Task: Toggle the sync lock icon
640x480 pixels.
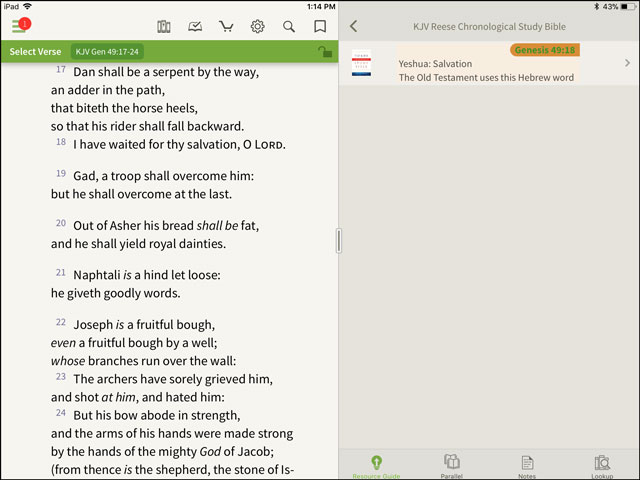Action: point(325,52)
